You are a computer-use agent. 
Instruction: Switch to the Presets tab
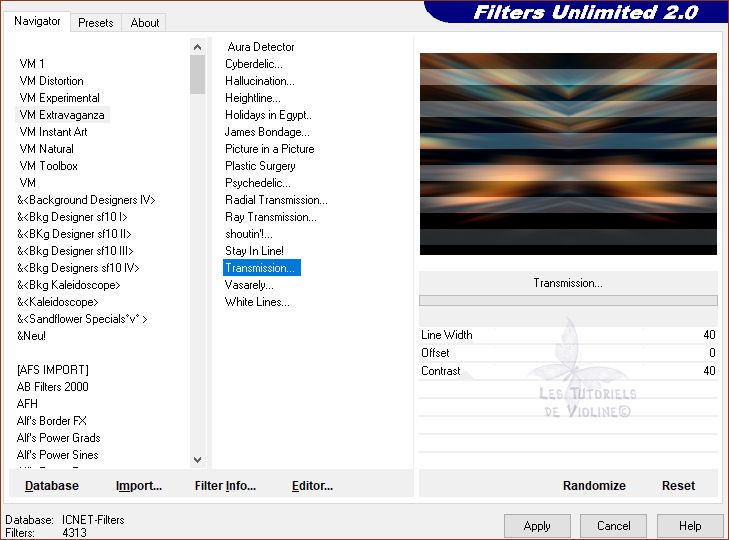click(96, 22)
